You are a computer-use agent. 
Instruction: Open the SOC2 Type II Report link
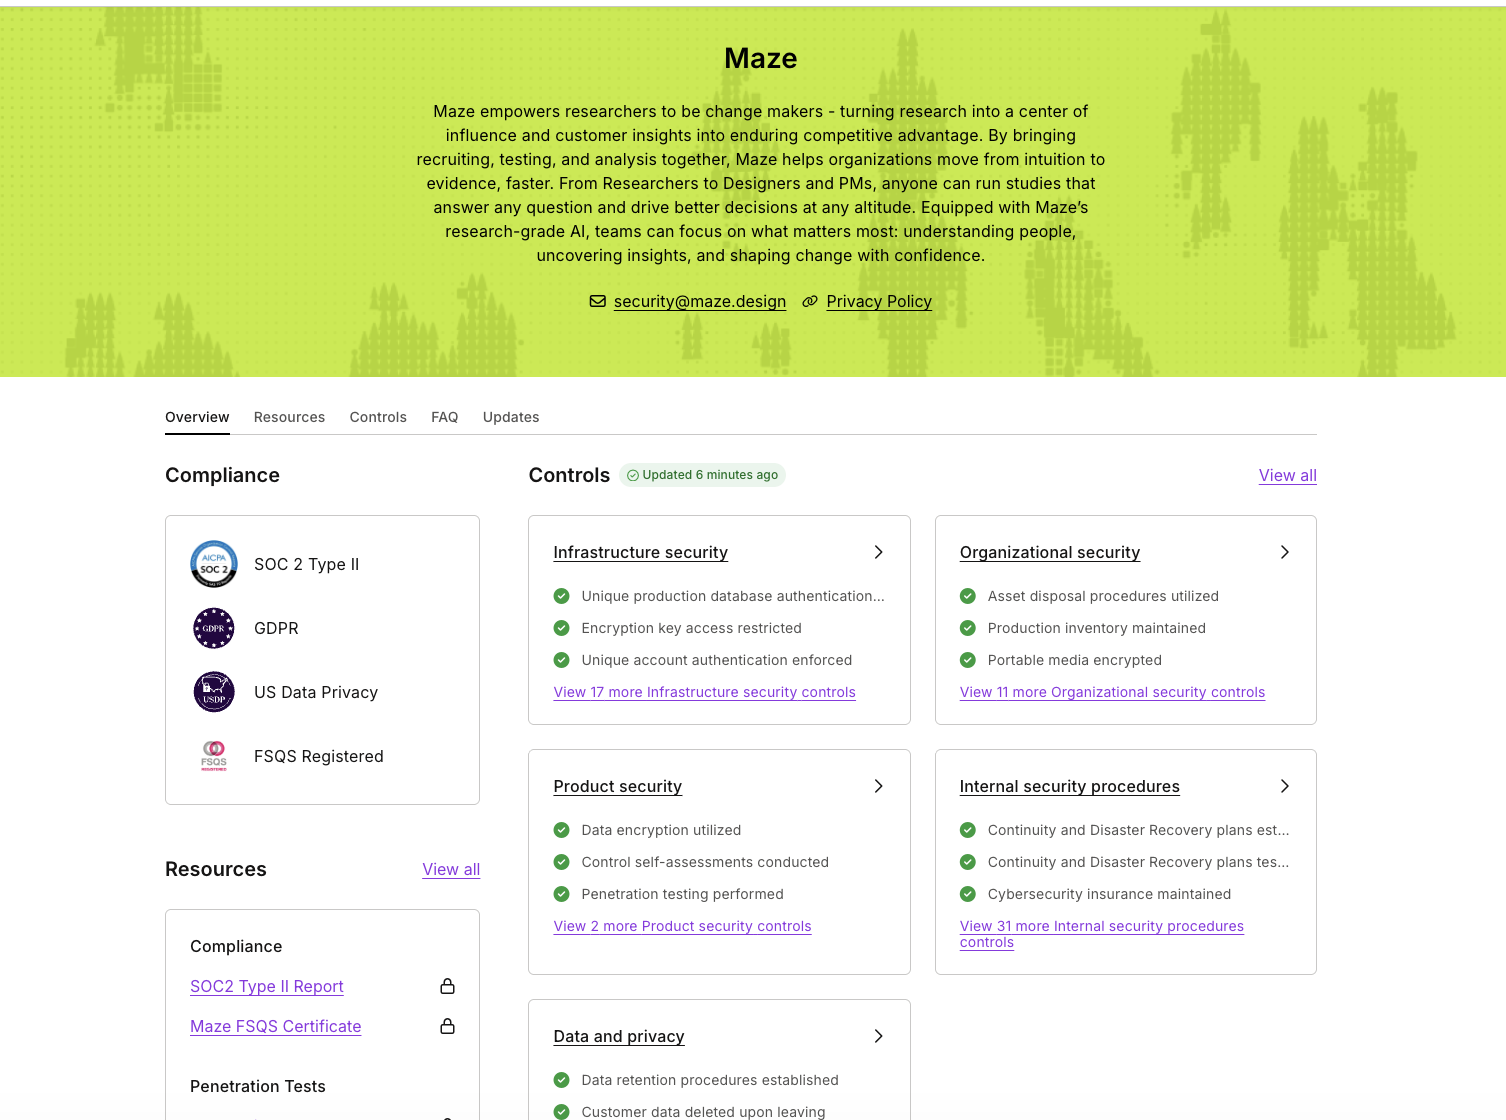(267, 986)
